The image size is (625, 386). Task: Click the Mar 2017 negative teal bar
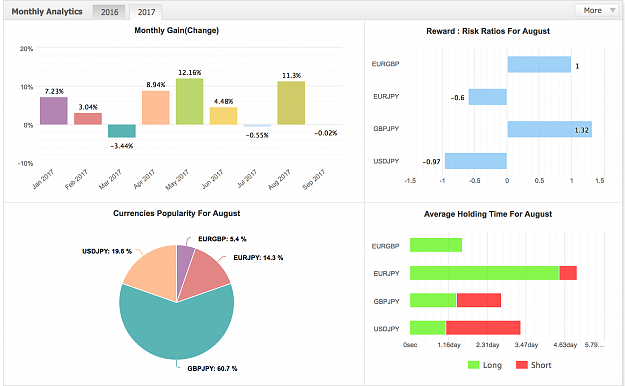click(122, 131)
